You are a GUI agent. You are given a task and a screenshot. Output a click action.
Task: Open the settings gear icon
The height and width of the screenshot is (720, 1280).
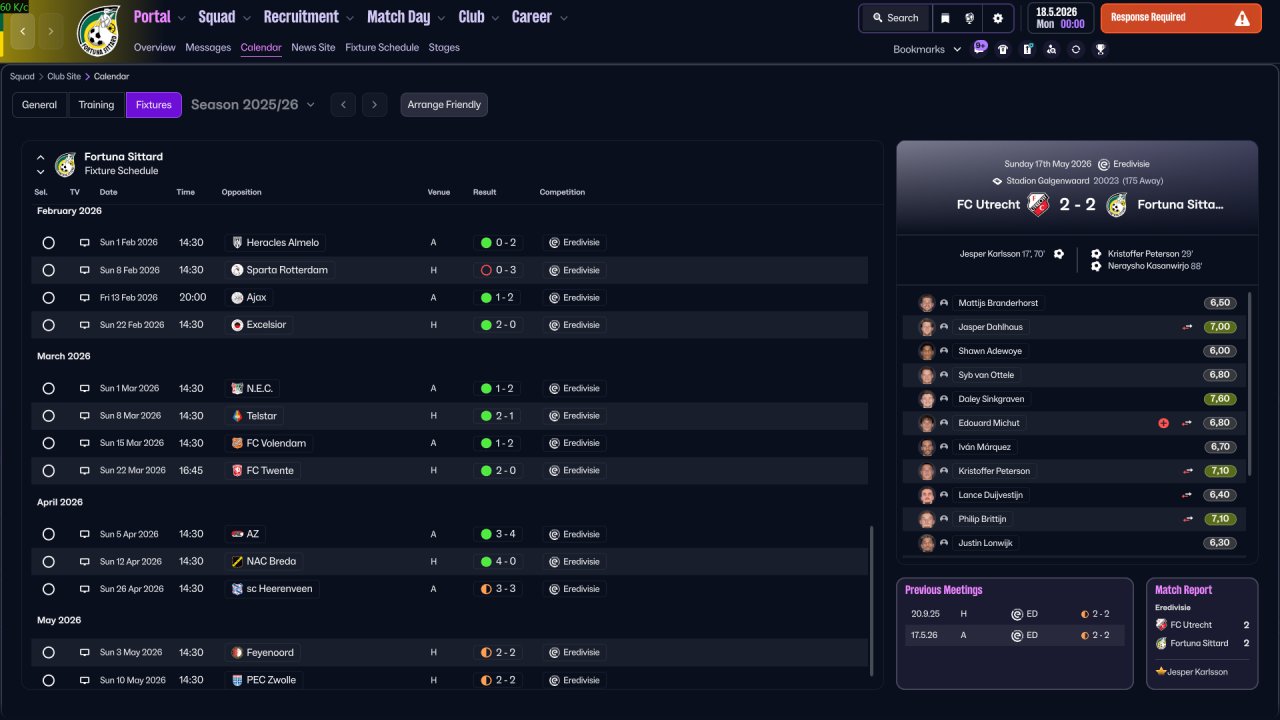pyautogui.click(x=998, y=18)
